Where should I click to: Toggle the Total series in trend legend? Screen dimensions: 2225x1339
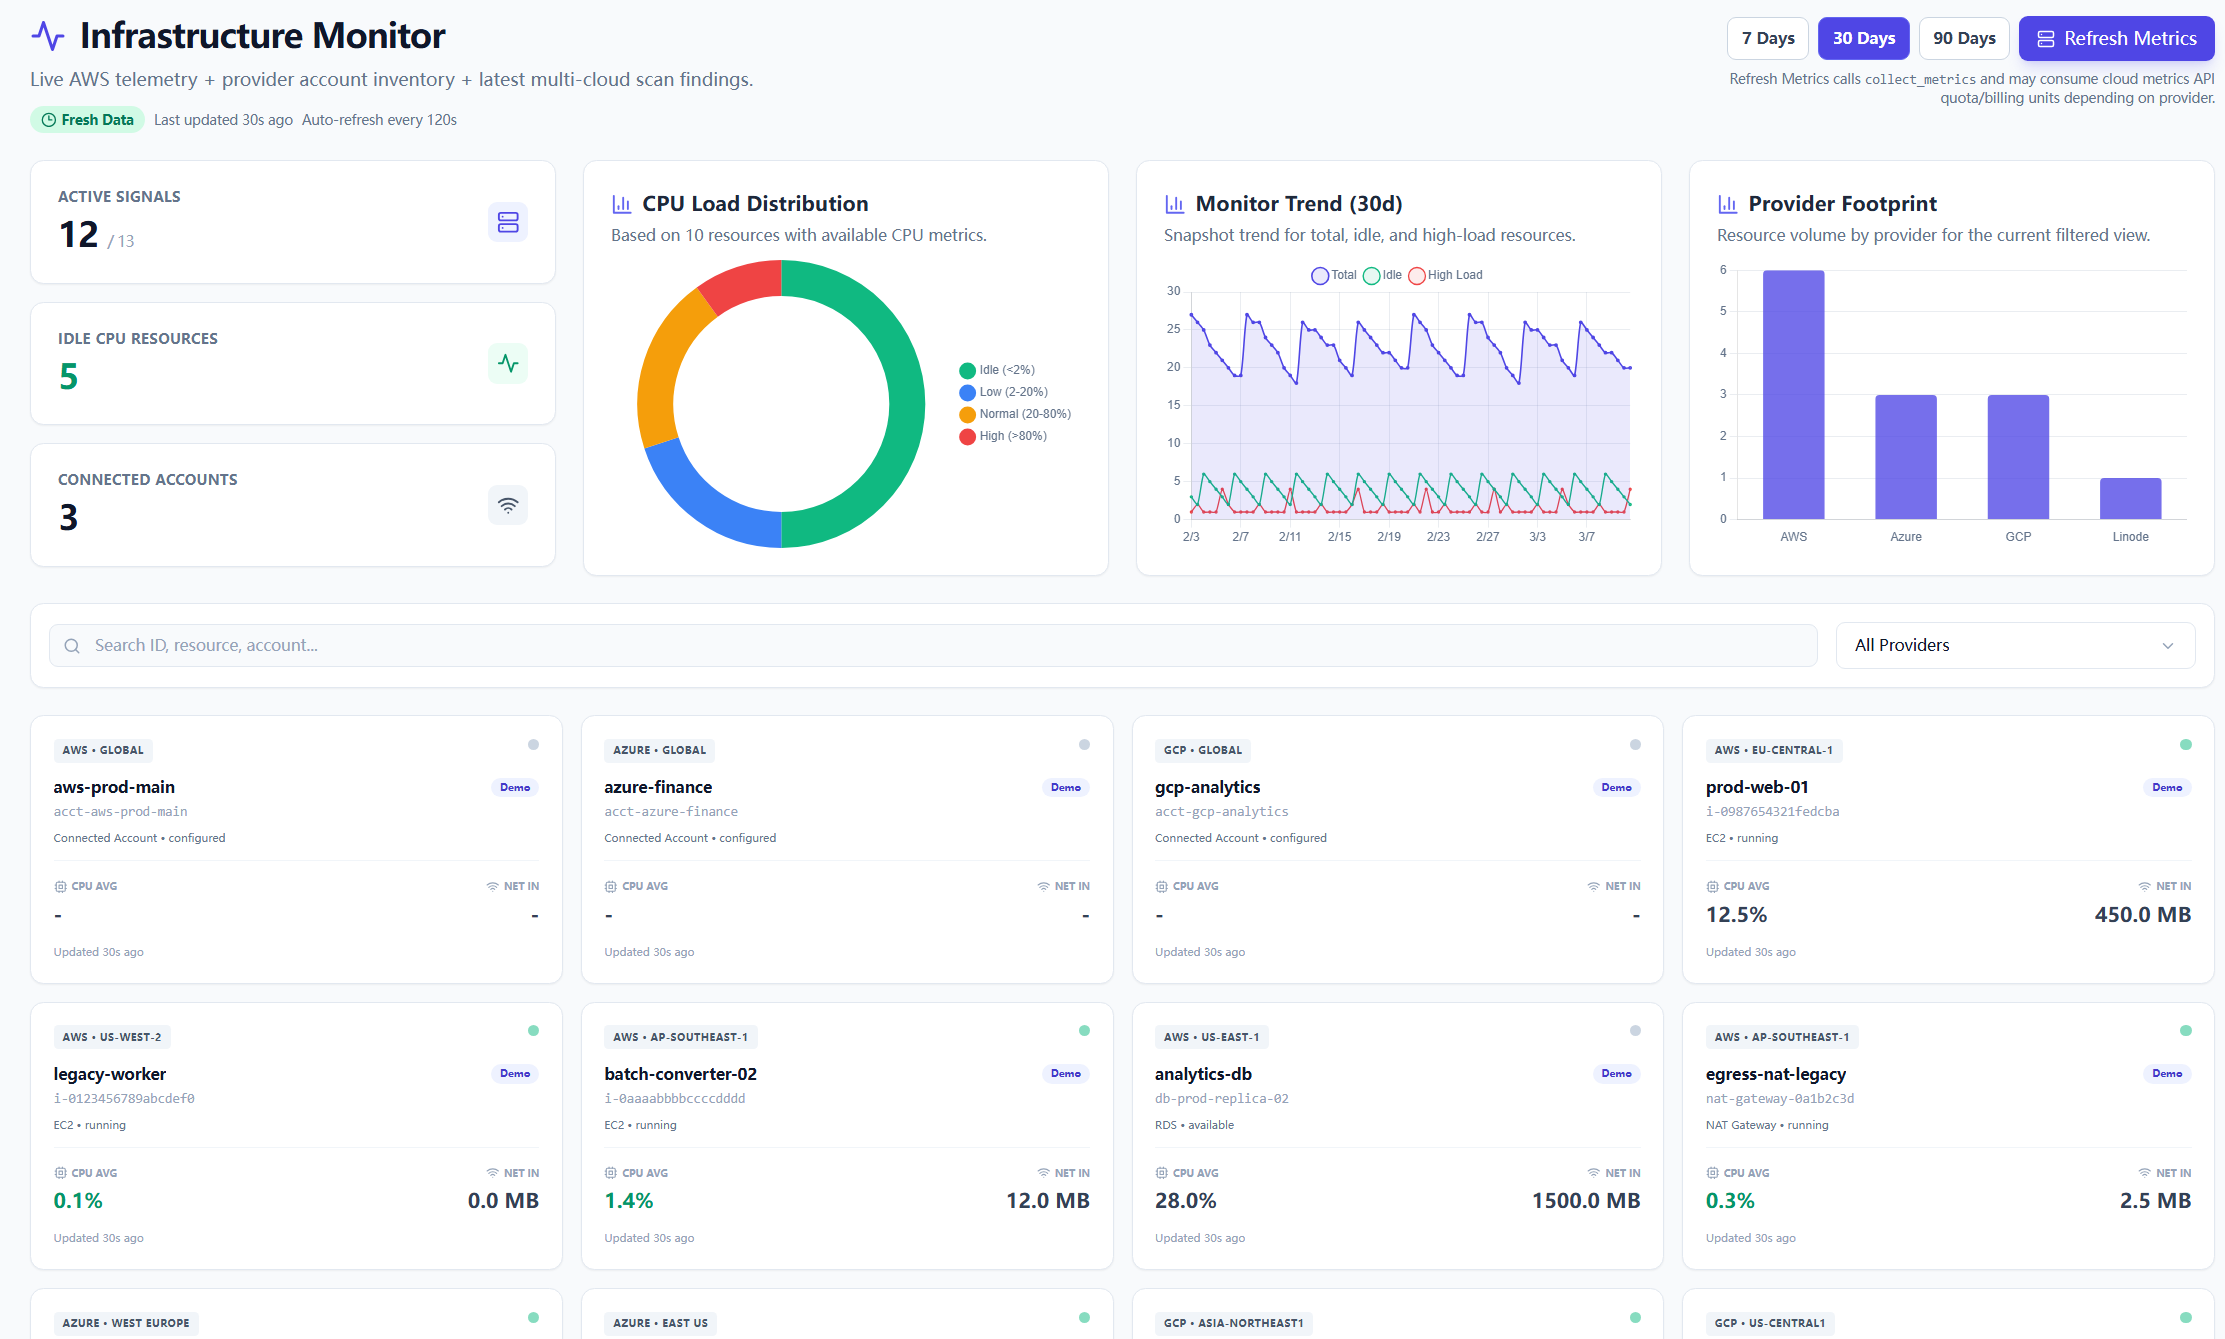(1334, 275)
